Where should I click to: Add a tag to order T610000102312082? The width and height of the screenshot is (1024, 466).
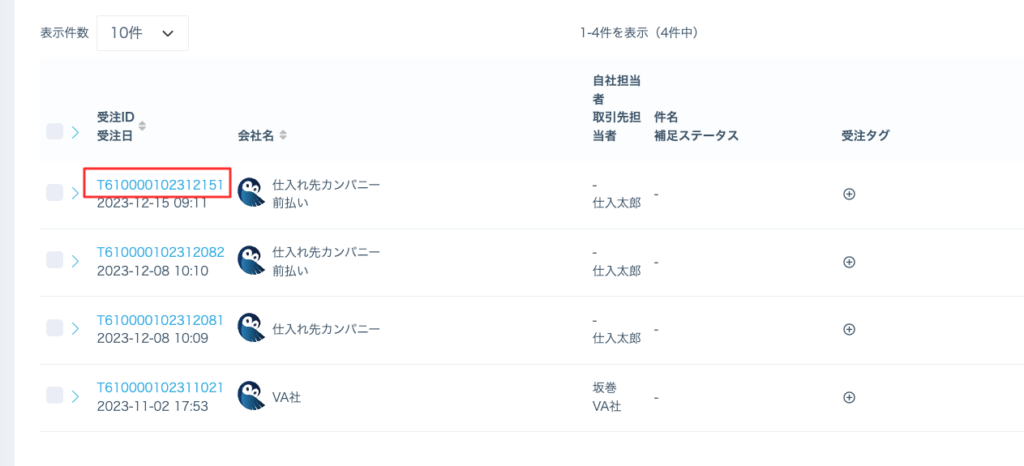pos(849,262)
